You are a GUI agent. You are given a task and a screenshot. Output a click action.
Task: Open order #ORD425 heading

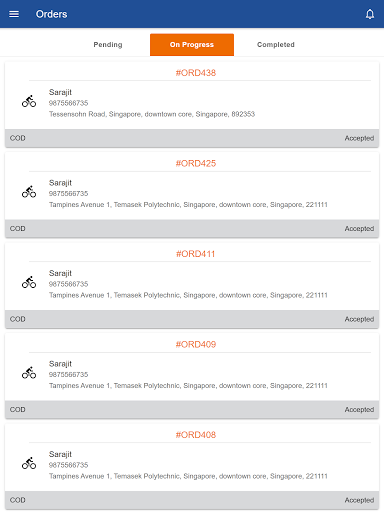196,163
